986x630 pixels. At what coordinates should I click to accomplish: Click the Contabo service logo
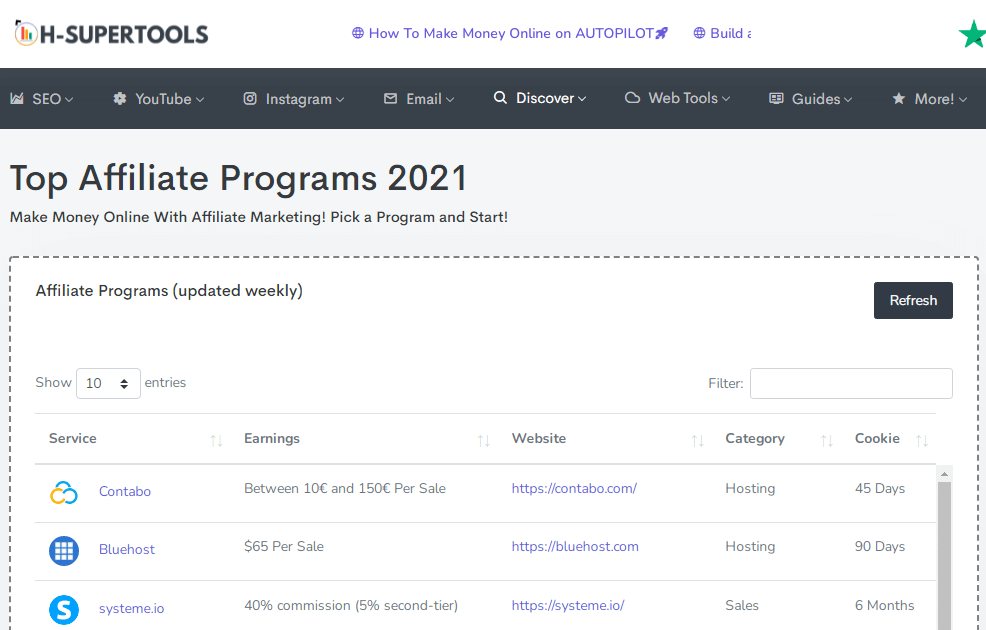coord(63,492)
